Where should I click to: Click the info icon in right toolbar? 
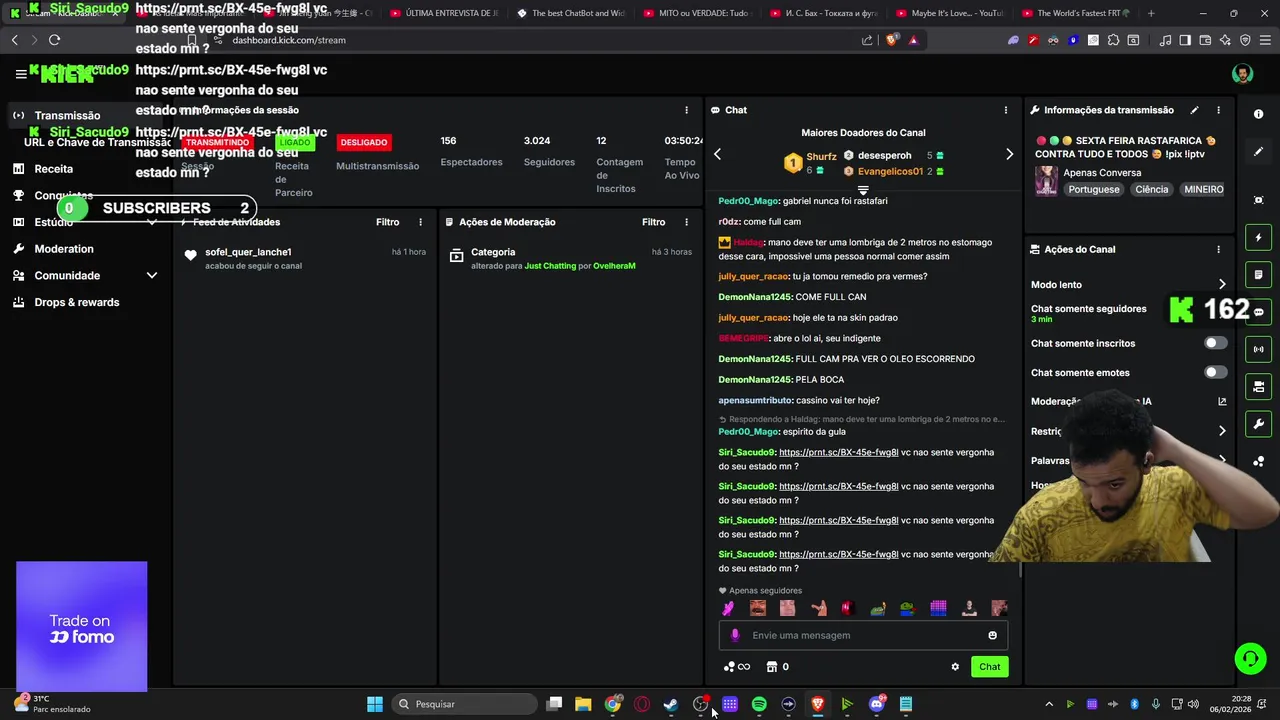click(x=1258, y=114)
